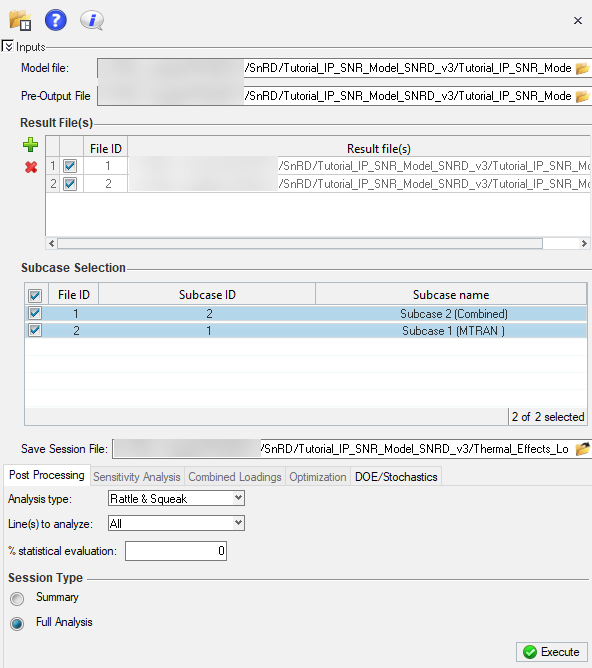The height and width of the screenshot is (668, 592).
Task: Switch to the DOE/Stochastics tab
Action: pos(396,477)
